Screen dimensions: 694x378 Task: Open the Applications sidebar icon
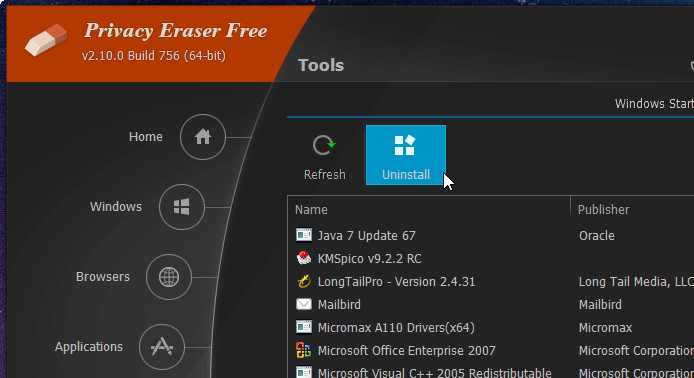(x=162, y=347)
